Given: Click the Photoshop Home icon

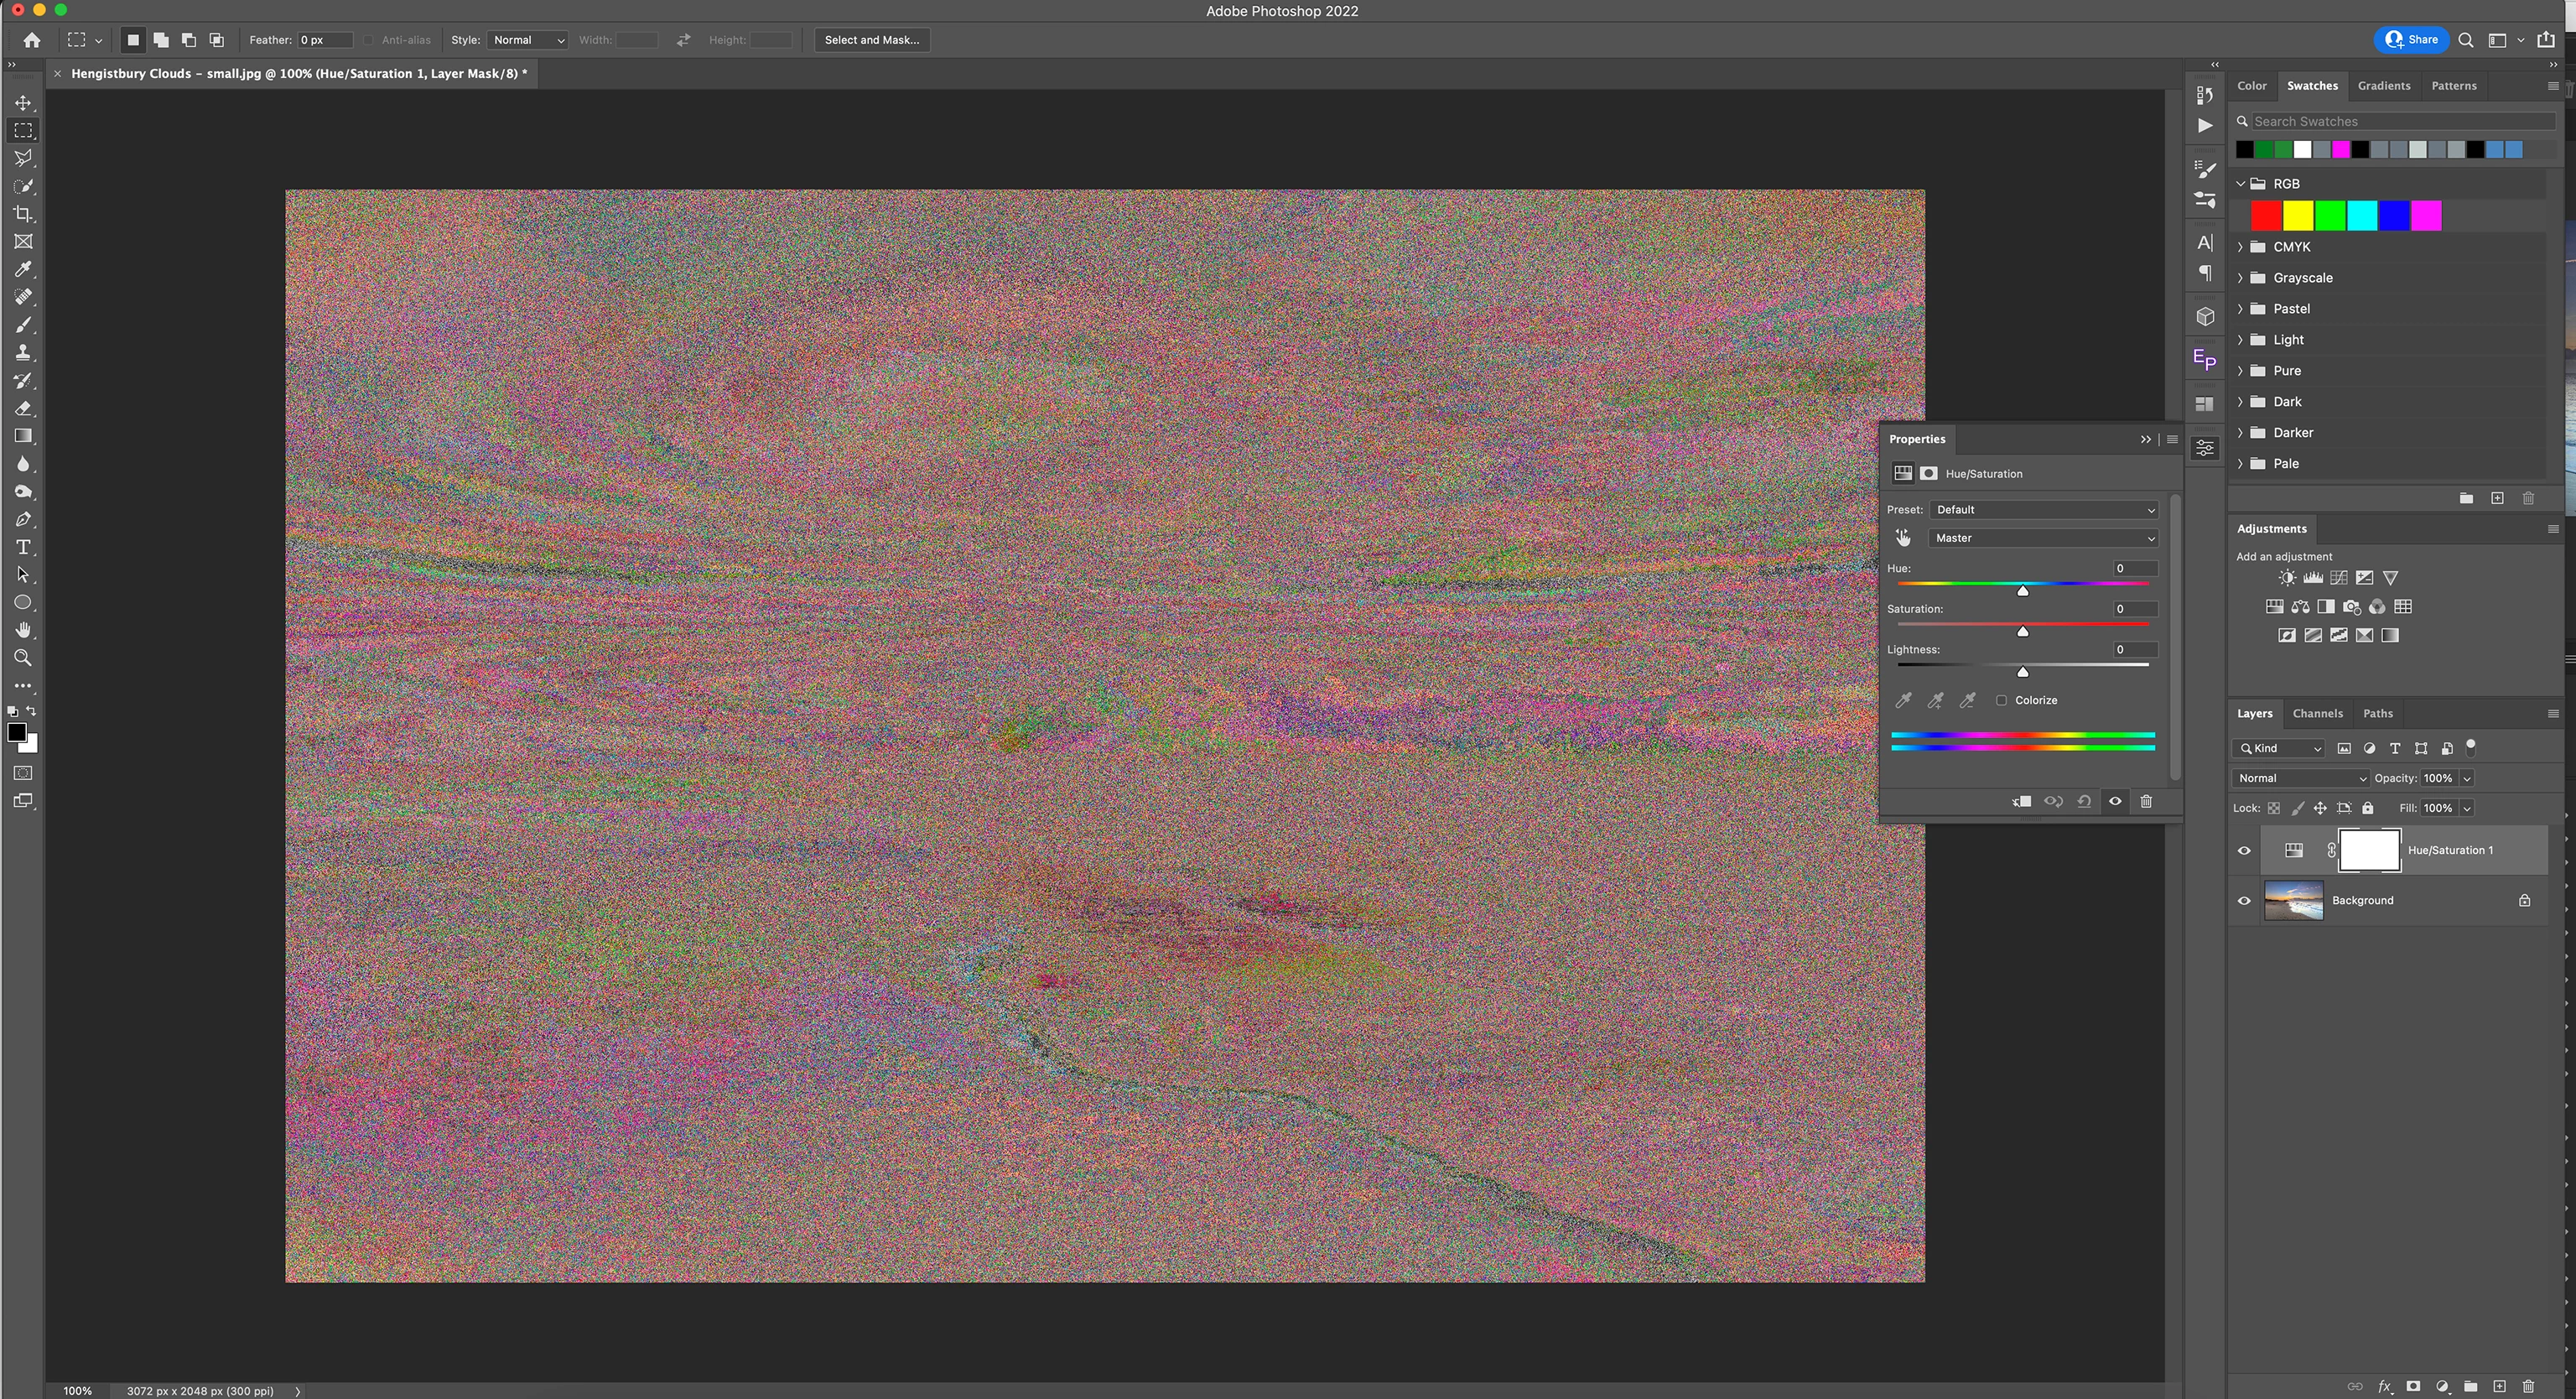Looking at the screenshot, I should click(x=32, y=40).
